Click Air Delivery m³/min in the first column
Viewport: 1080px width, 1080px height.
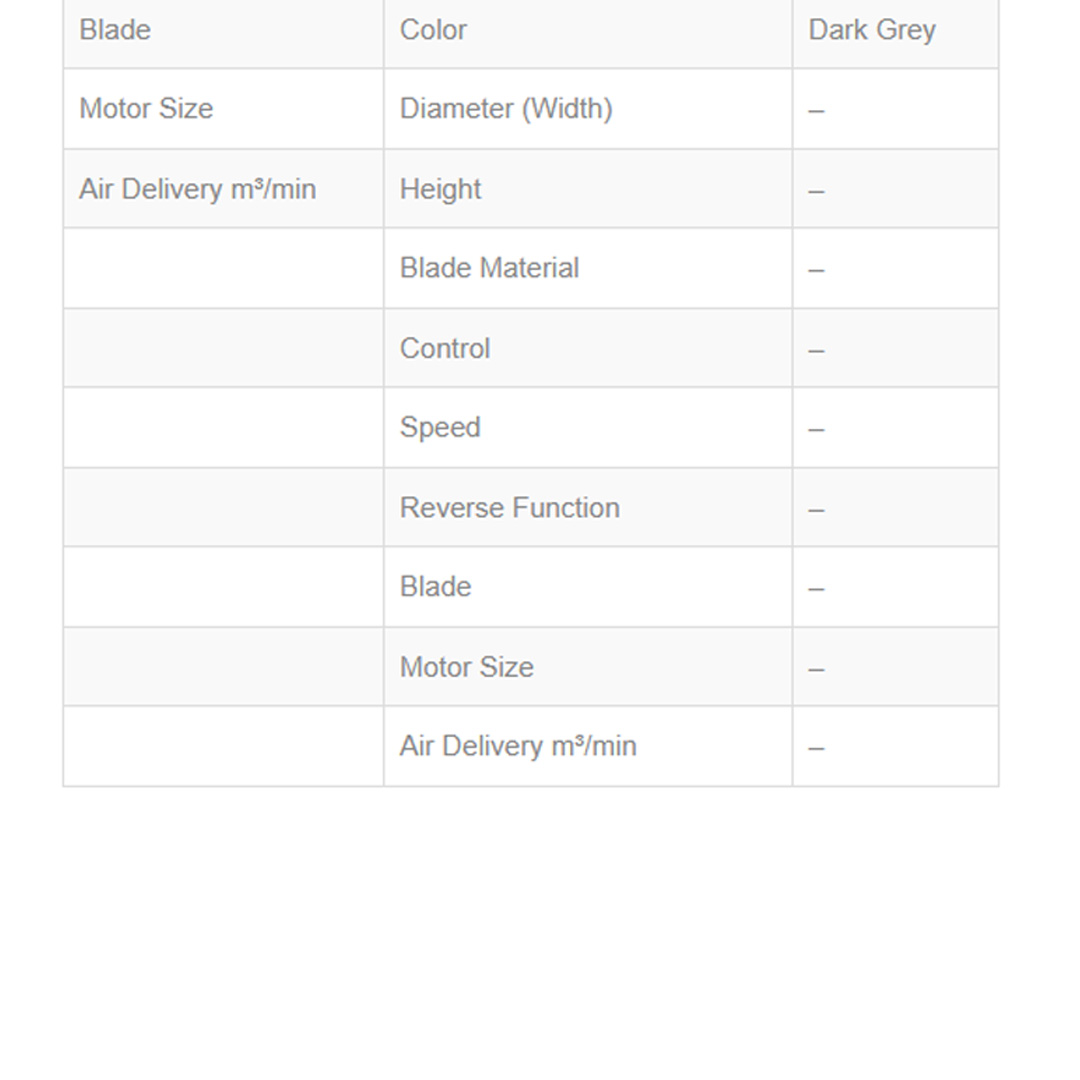tap(197, 189)
